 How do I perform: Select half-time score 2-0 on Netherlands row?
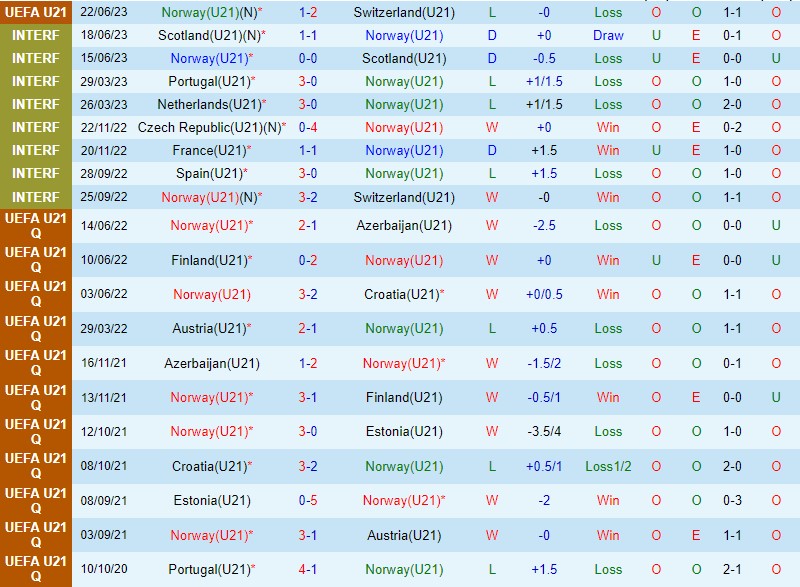(732, 105)
